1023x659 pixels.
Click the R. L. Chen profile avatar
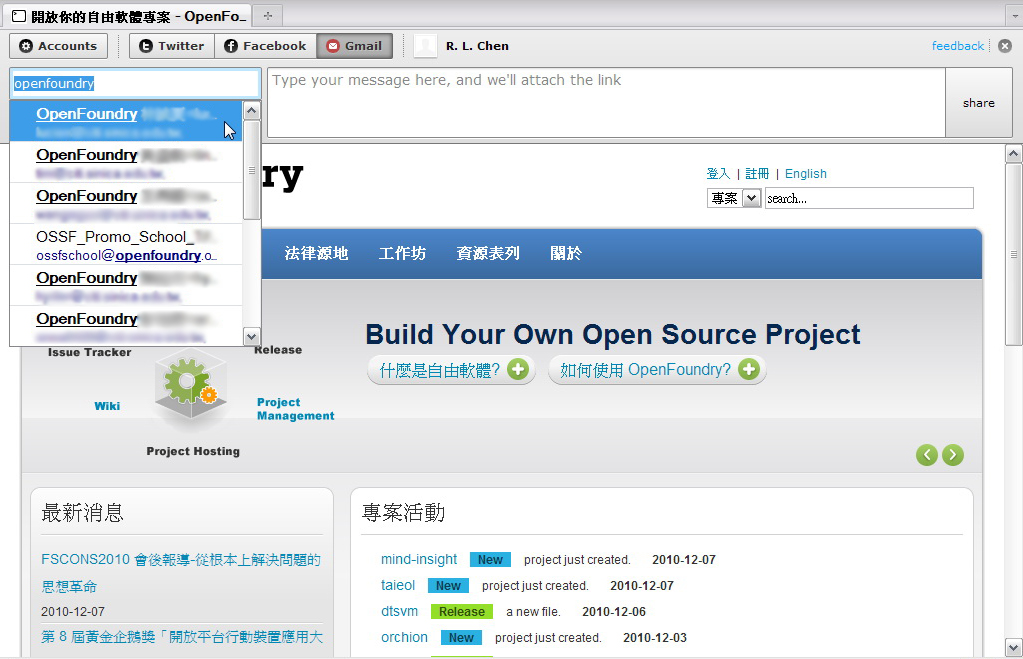425,46
